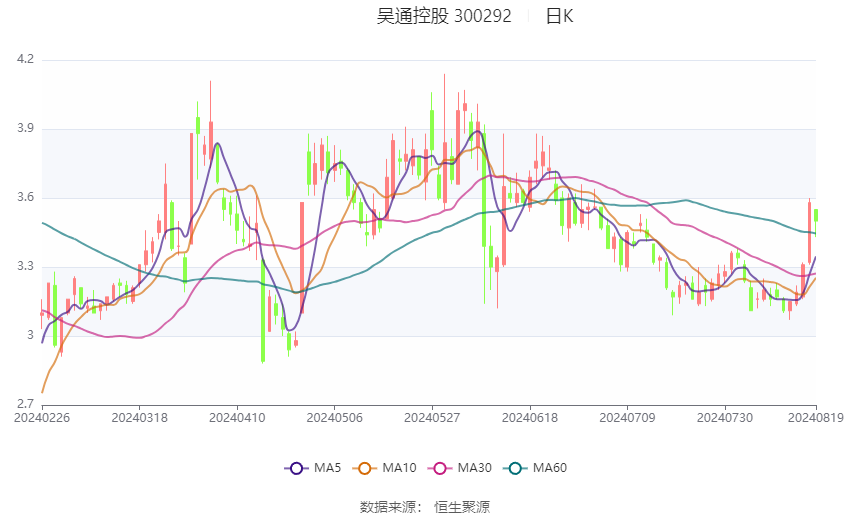
Task: Click the 20240226 date axis label
Action: (42, 418)
